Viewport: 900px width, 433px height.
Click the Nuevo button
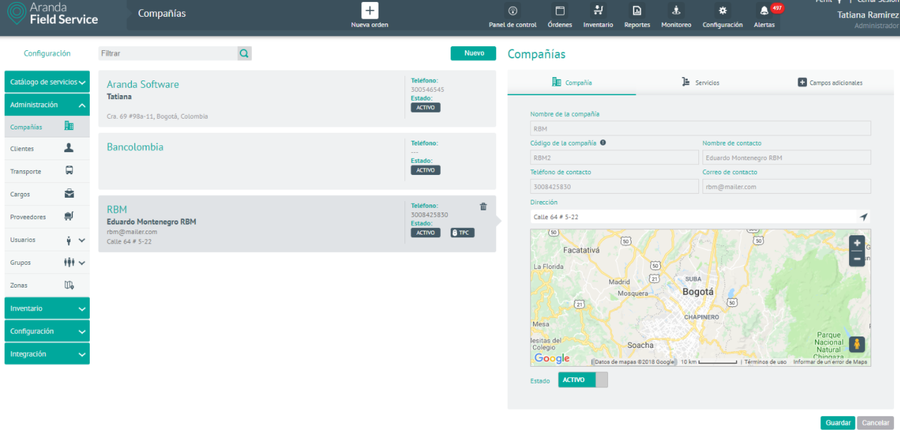tap(473, 53)
